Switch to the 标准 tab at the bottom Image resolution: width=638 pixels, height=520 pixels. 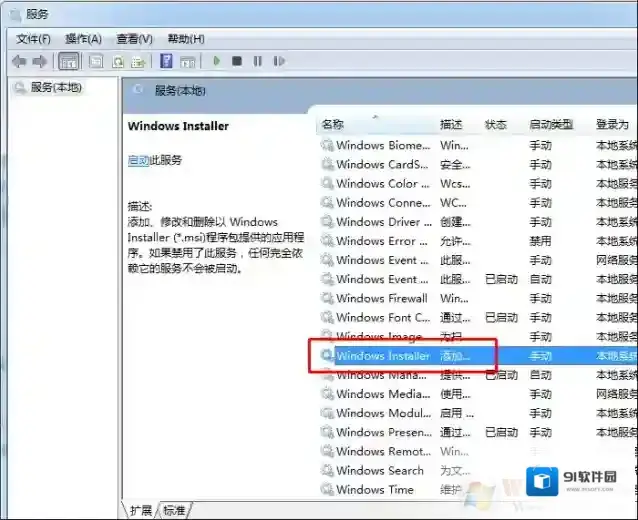[x=174, y=510]
